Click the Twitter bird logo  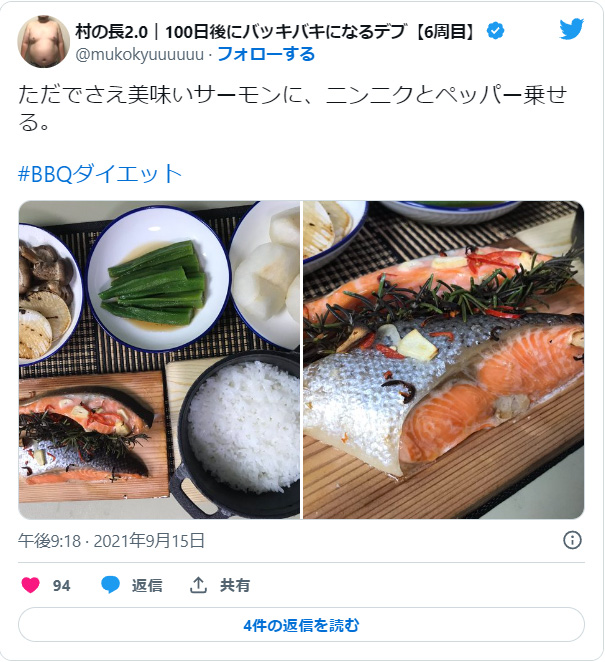tap(571, 29)
